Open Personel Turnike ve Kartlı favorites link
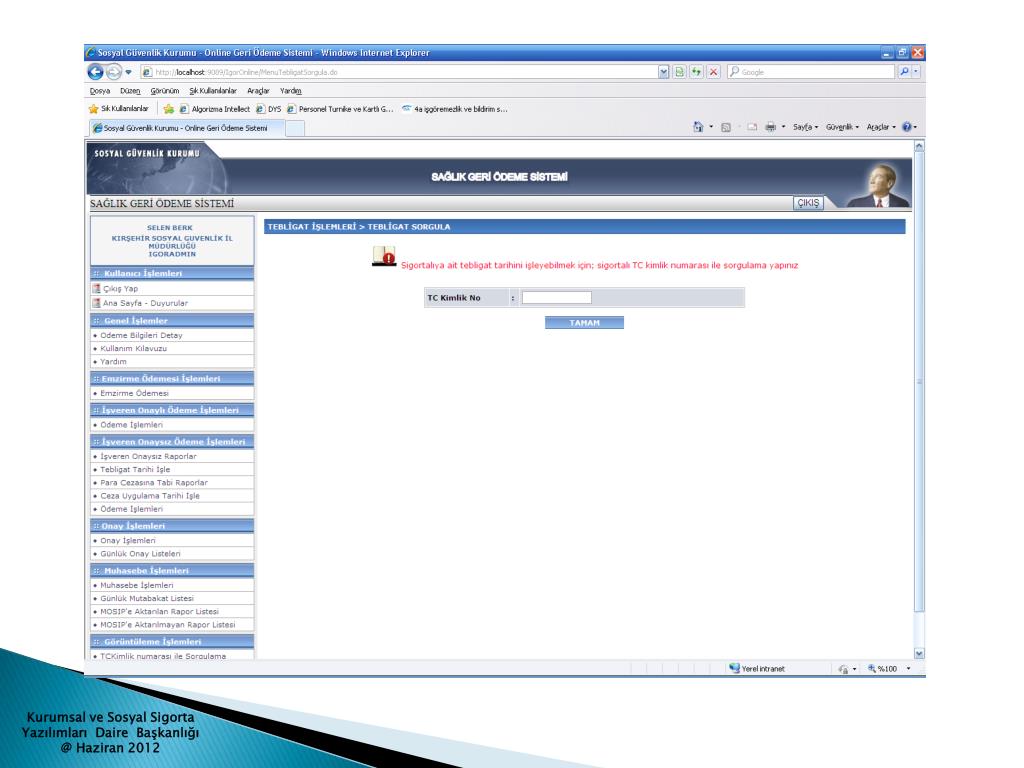 coord(340,109)
